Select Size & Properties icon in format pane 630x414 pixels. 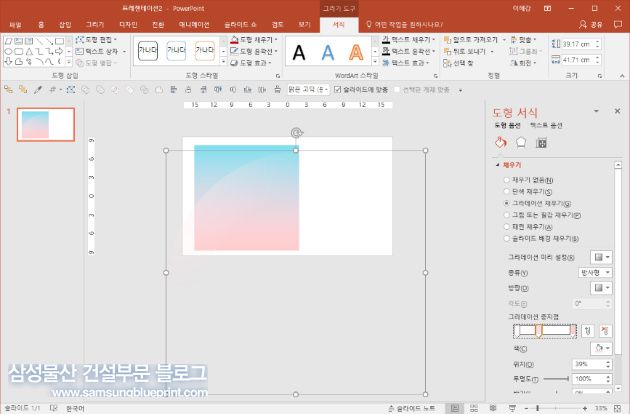click(541, 143)
